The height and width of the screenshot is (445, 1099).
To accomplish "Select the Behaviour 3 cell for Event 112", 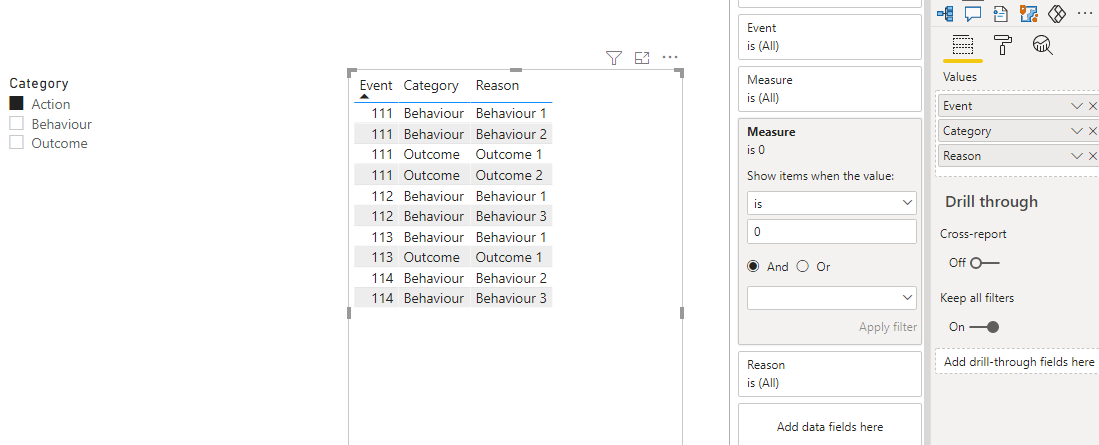I will pos(510,216).
